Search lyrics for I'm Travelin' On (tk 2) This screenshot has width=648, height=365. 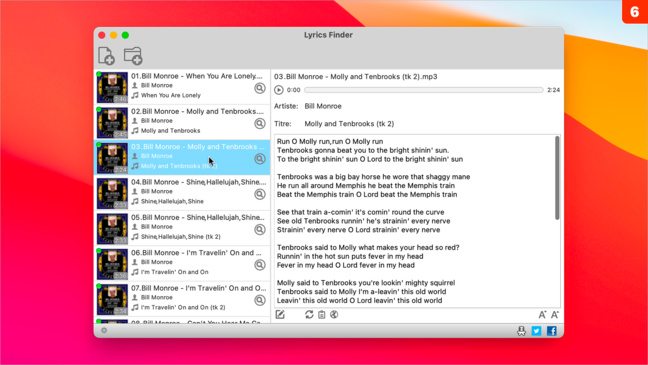(x=260, y=300)
